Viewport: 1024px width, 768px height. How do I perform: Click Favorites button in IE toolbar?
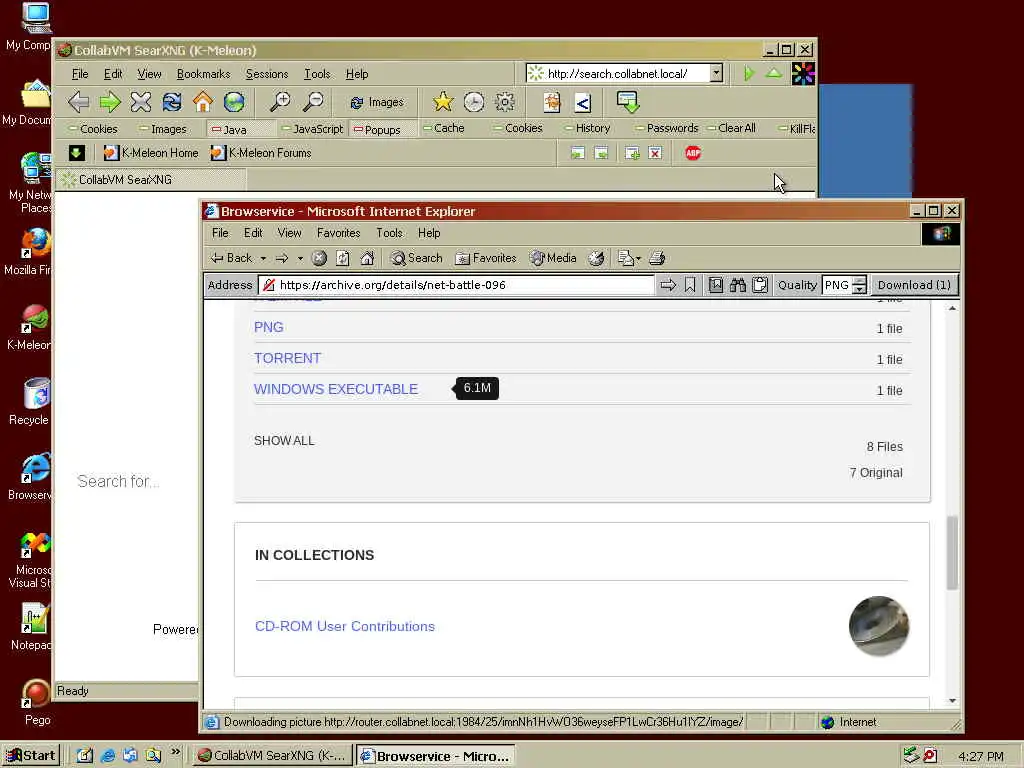[486, 258]
